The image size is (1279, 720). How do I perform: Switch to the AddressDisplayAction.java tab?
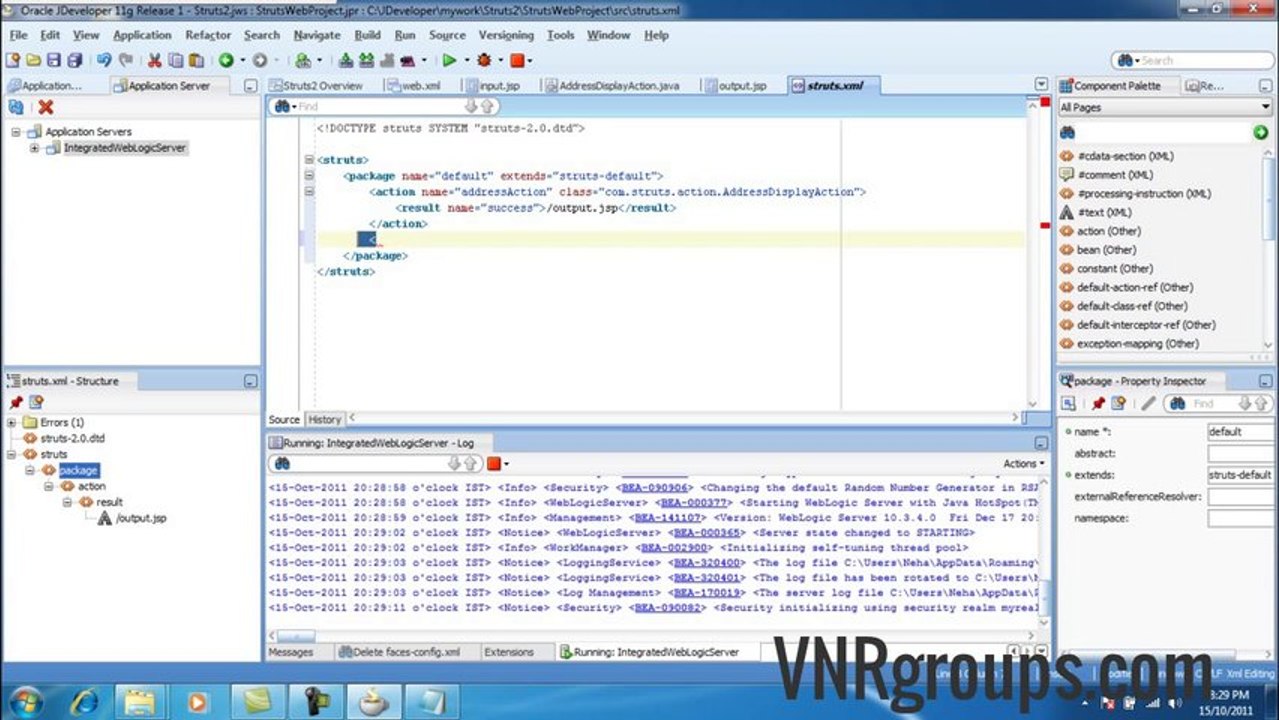[x=617, y=86]
